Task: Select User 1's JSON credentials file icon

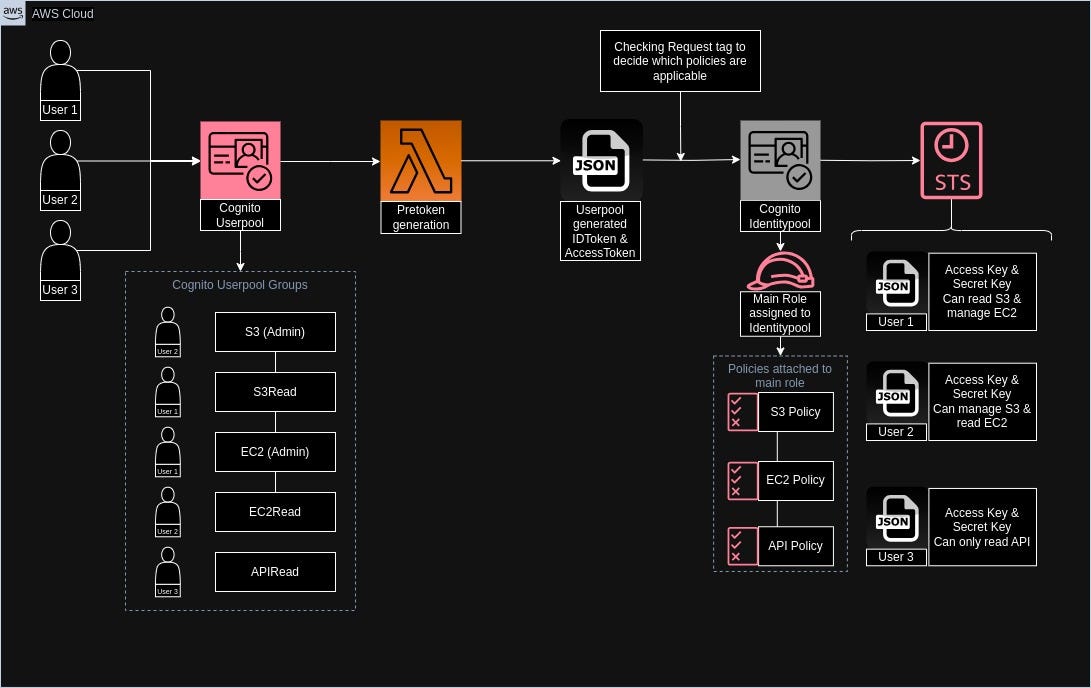Action: [896, 285]
